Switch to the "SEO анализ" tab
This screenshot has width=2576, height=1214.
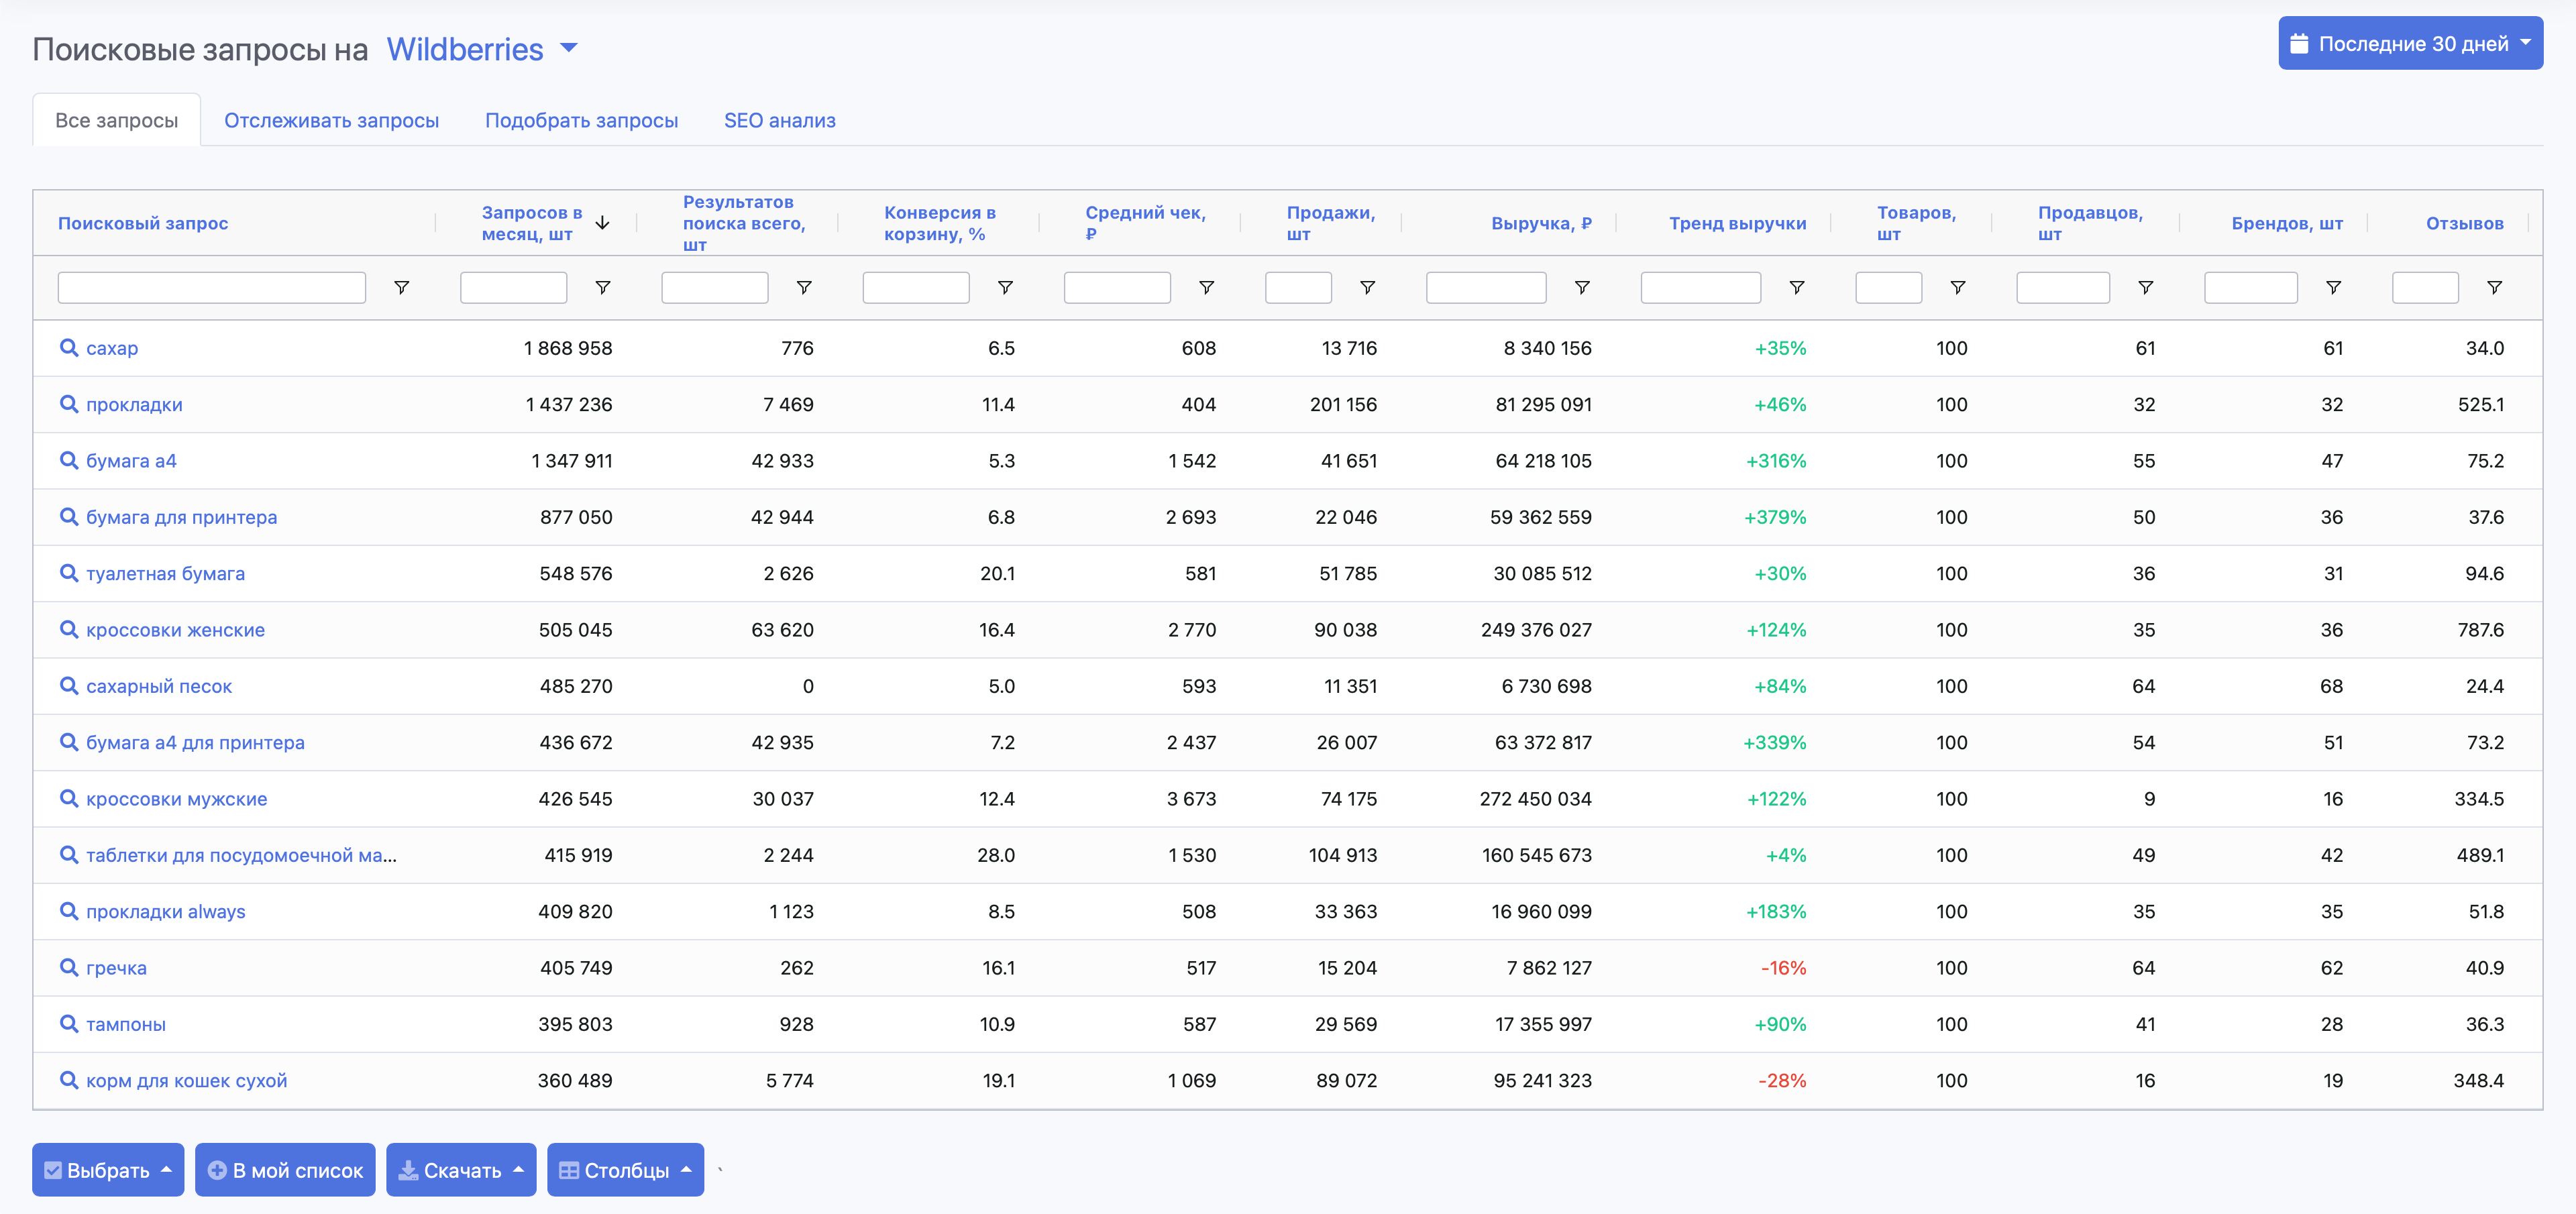[x=780, y=120]
